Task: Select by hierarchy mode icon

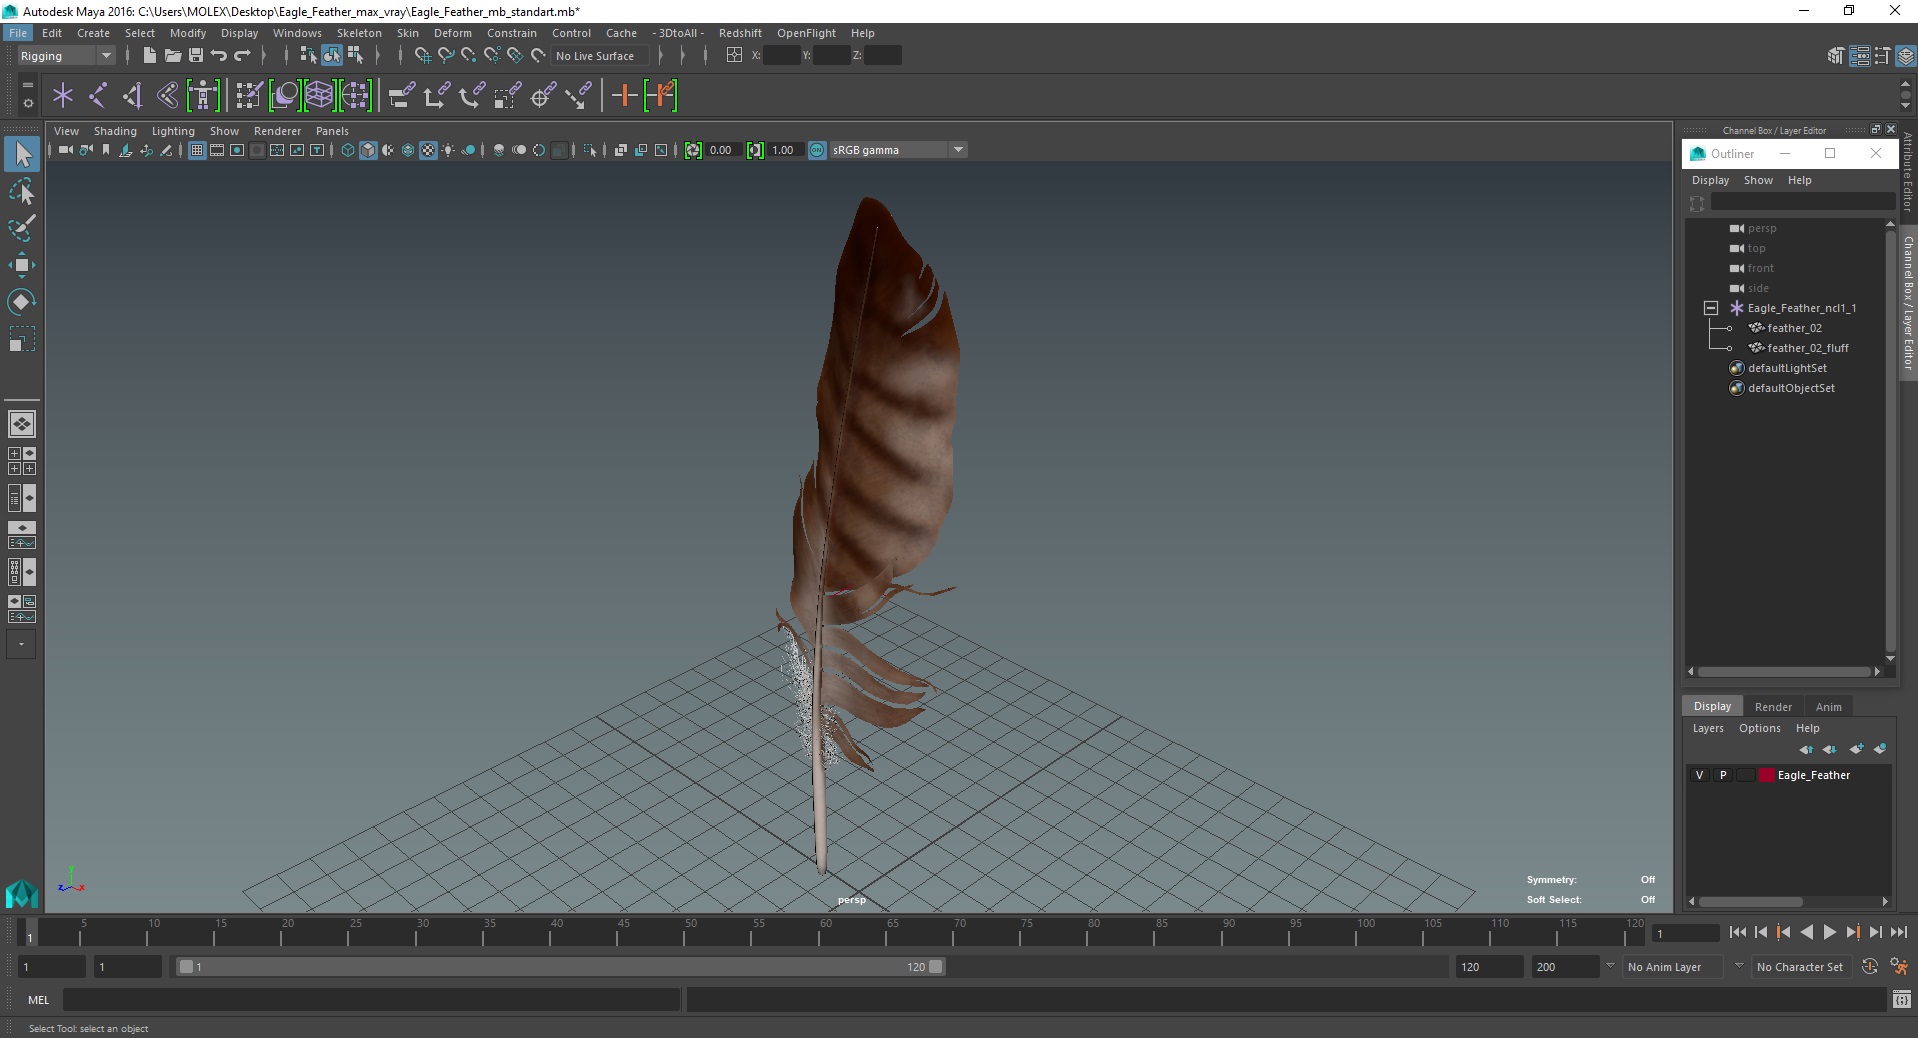Action: point(308,56)
